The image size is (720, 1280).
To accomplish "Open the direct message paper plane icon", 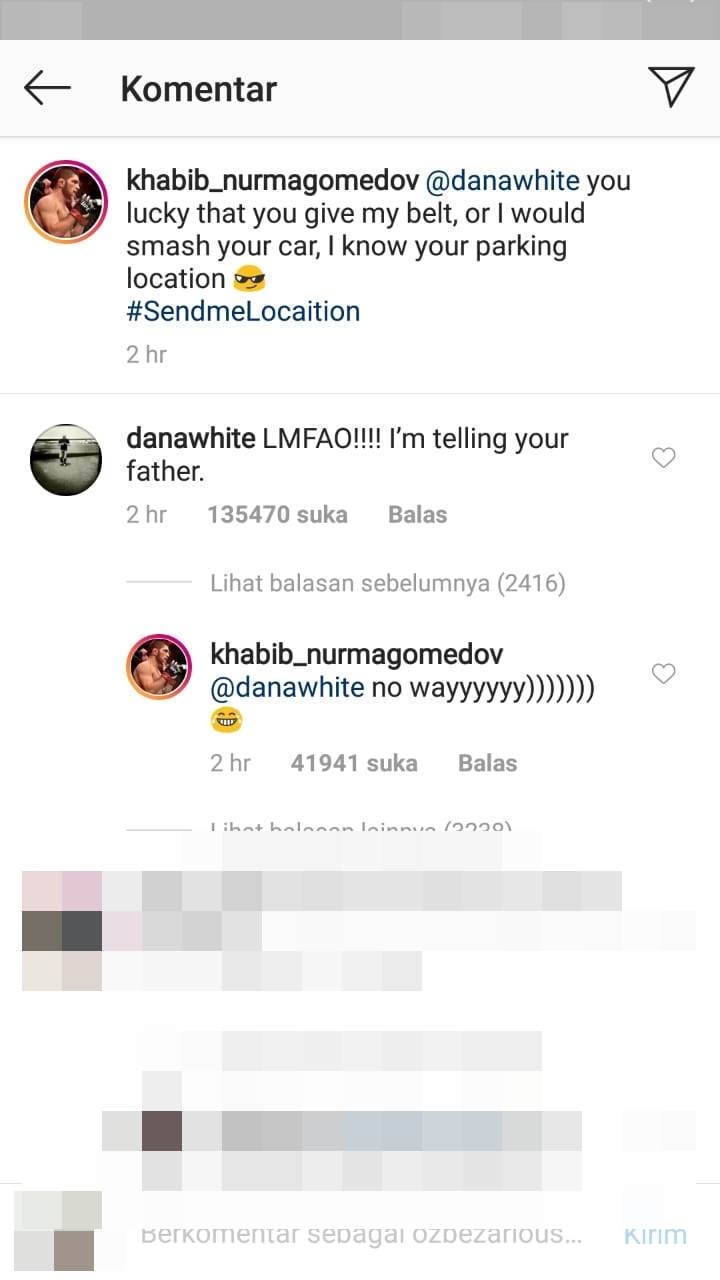I will click(671, 87).
